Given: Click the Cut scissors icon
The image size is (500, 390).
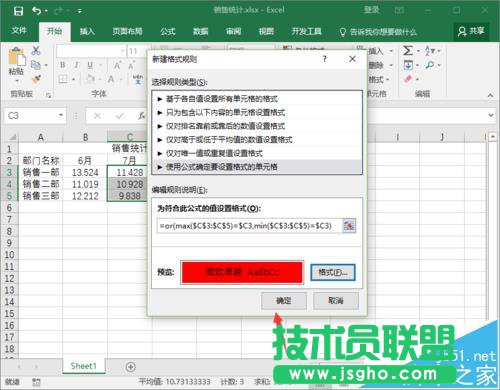Looking at the screenshot, I should [x=36, y=51].
